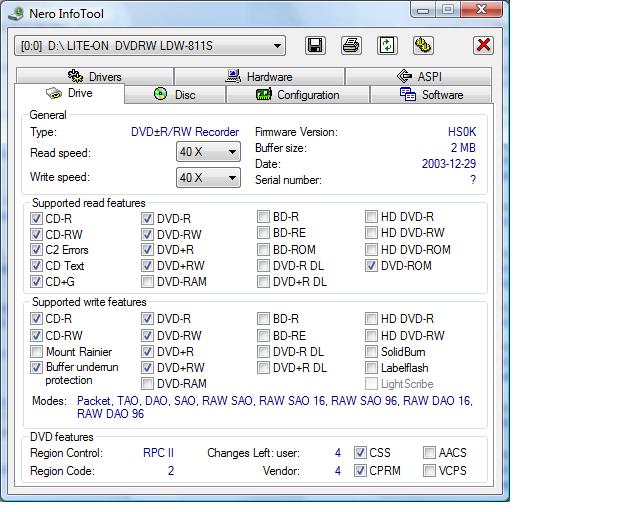Click the red X exit icon
The image size is (640, 512).
click(x=483, y=45)
